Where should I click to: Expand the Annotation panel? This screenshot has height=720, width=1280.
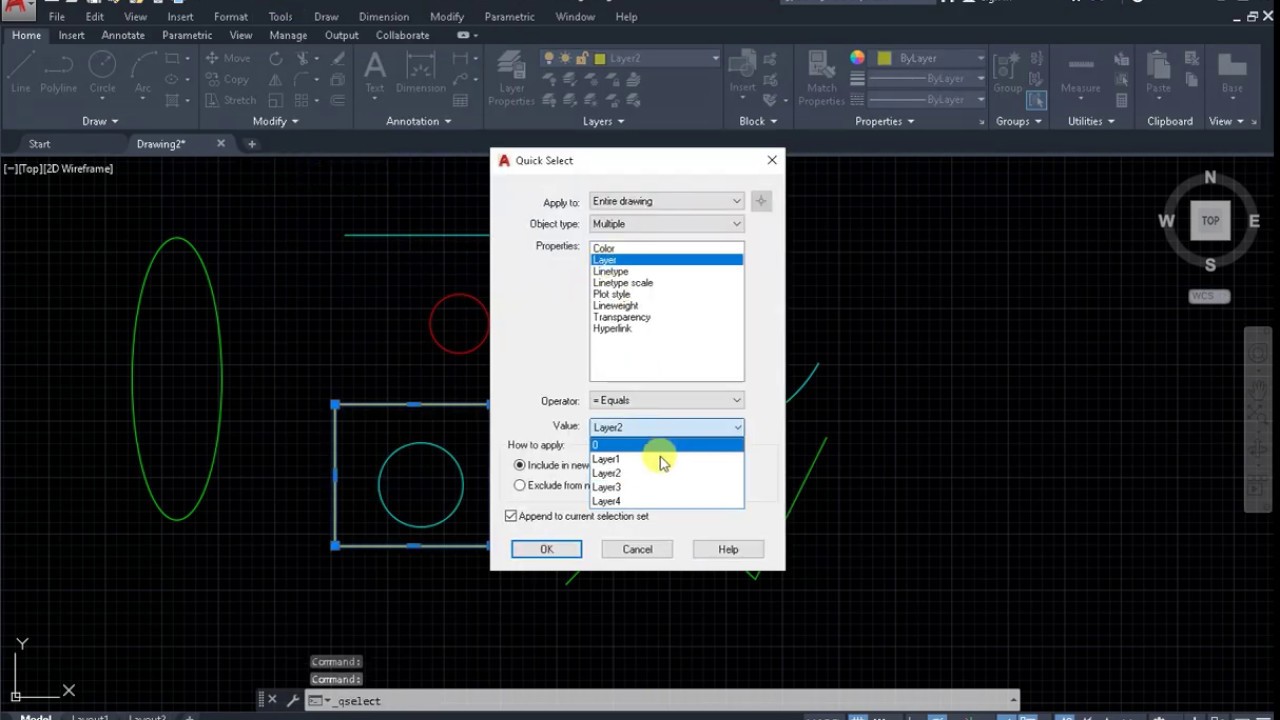(418, 121)
